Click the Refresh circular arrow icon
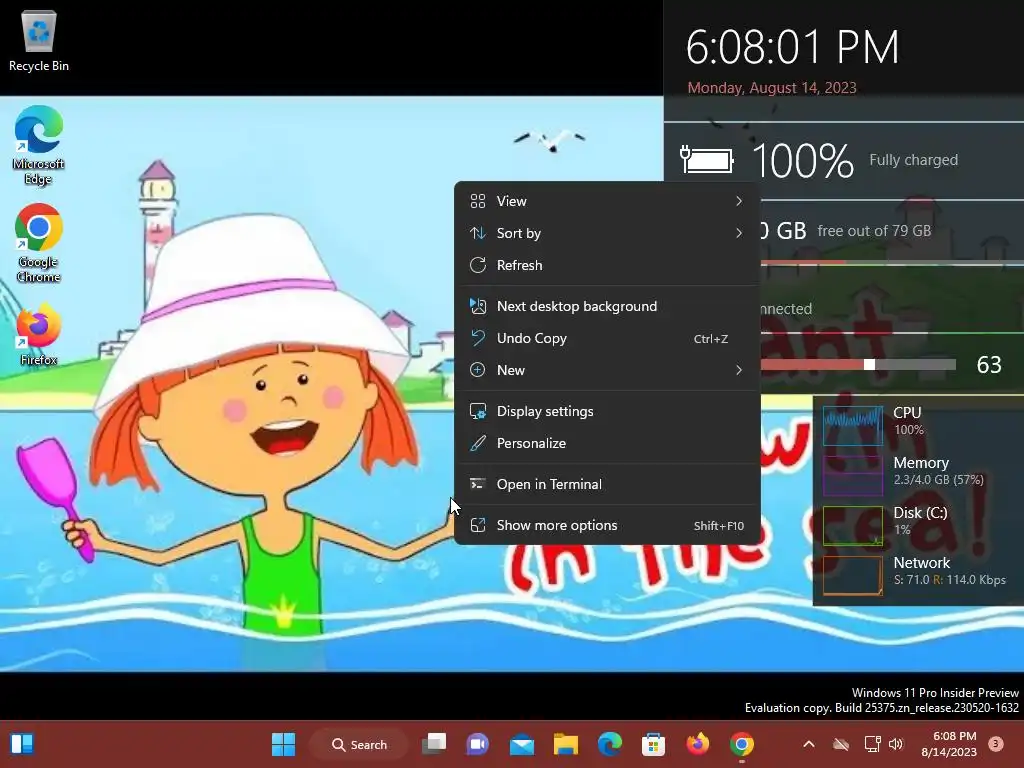This screenshot has height=768, width=1024. pyautogui.click(x=478, y=265)
